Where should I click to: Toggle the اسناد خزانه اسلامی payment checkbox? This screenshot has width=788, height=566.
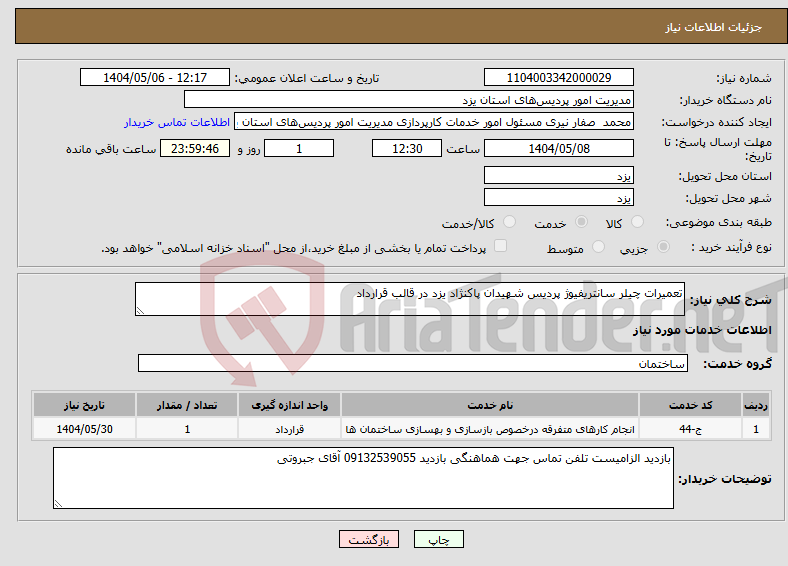[x=500, y=246]
